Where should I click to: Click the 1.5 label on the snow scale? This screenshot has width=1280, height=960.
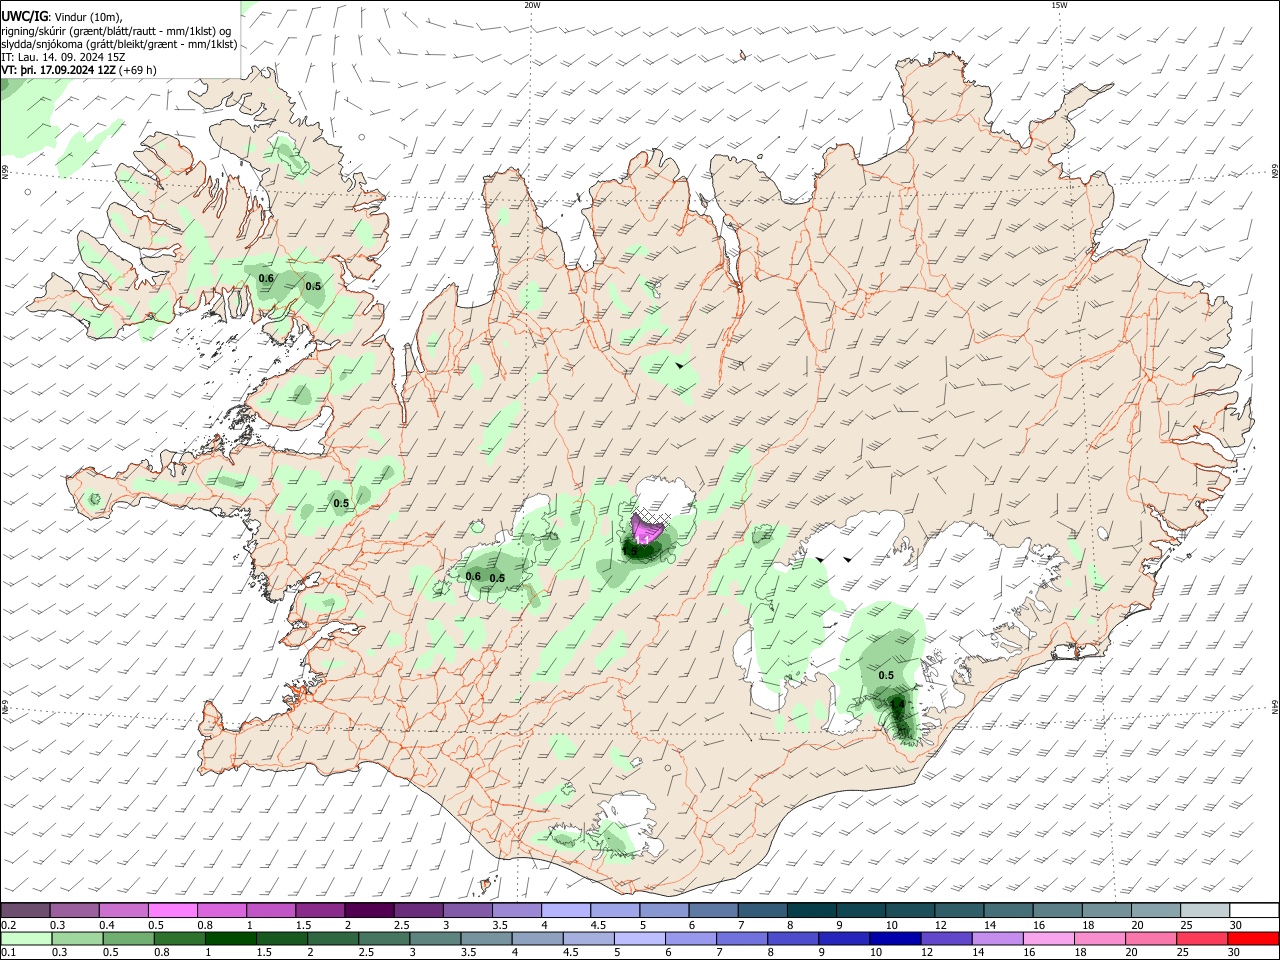[x=303, y=925]
